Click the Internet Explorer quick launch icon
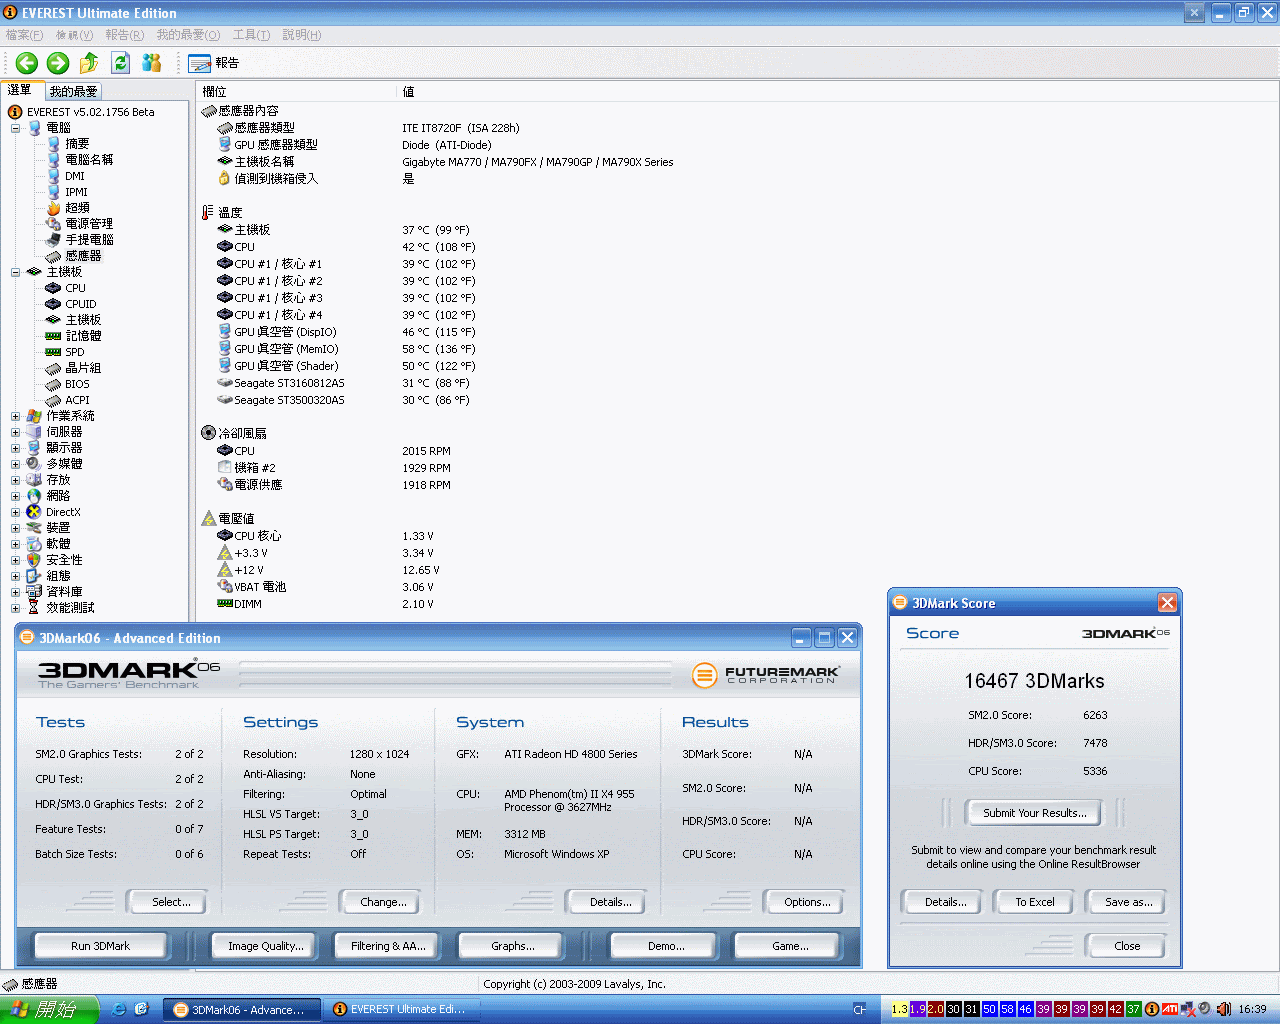Image resolution: width=1280 pixels, height=1024 pixels. point(119,1009)
